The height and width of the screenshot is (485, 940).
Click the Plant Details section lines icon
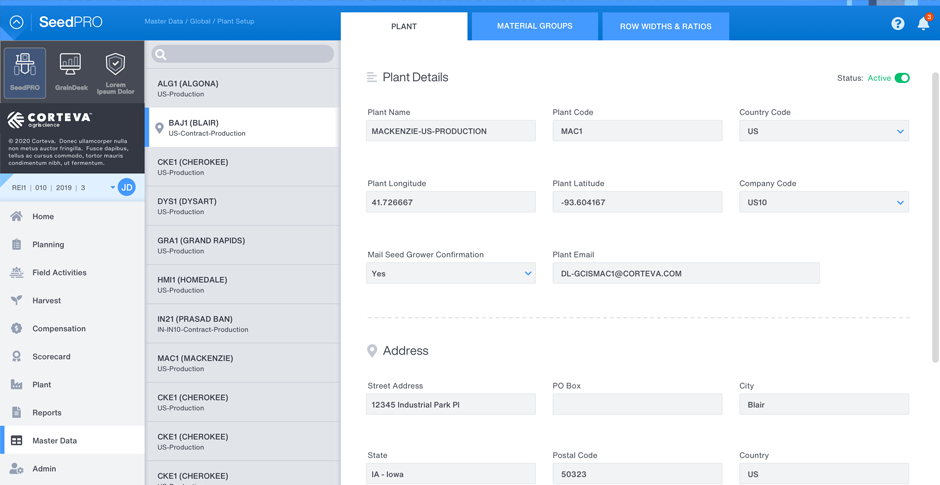372,77
